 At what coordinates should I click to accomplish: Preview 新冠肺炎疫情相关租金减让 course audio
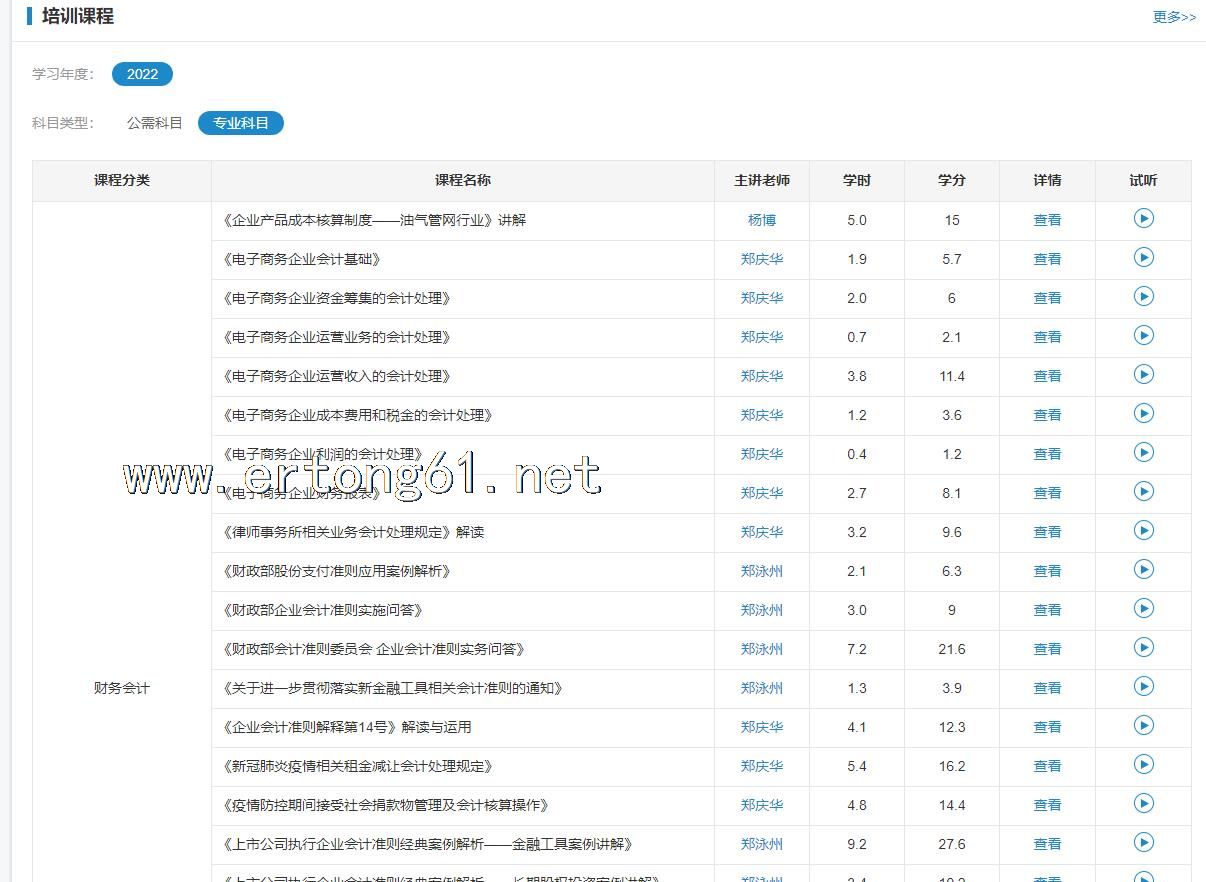pos(1143,764)
